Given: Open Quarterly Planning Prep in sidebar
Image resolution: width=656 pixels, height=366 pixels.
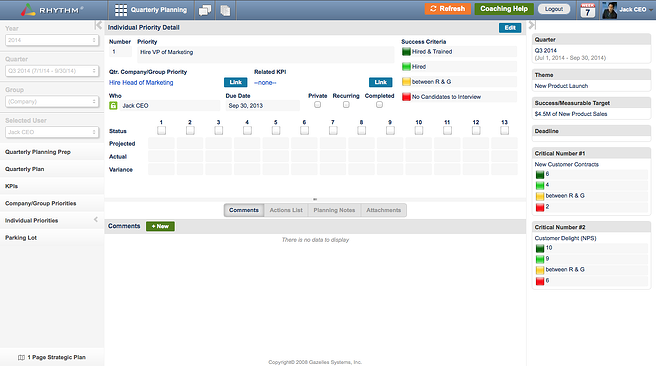Looking at the screenshot, I should pyautogui.click(x=52, y=152).
